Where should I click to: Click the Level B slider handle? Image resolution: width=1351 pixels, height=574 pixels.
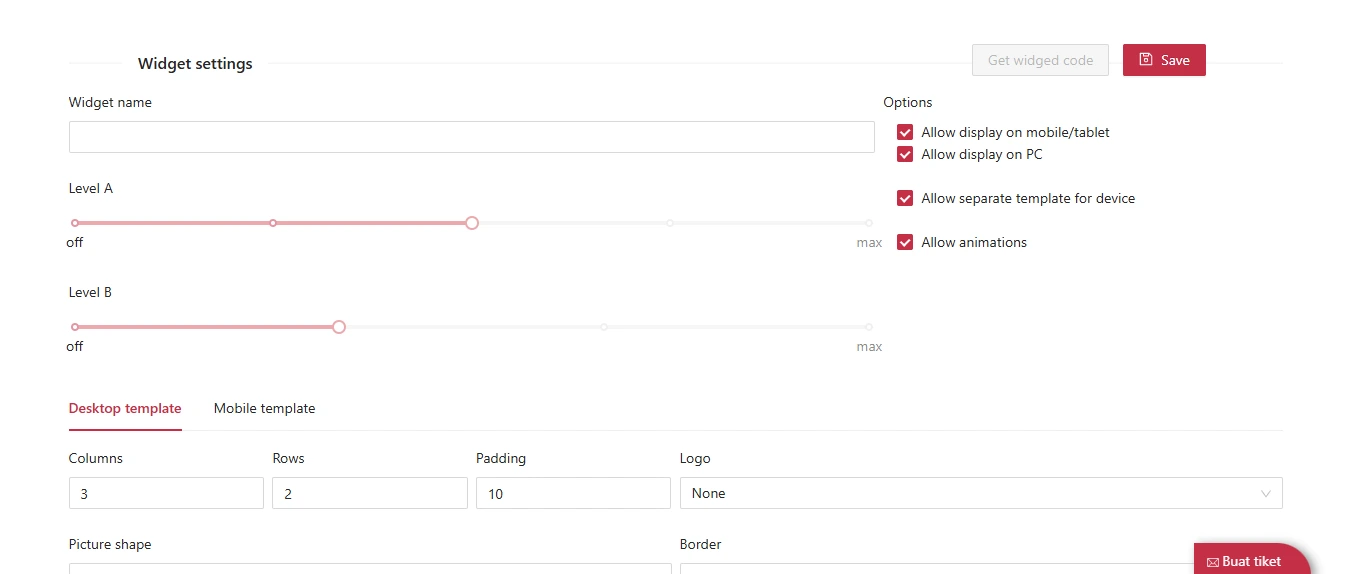[339, 327]
